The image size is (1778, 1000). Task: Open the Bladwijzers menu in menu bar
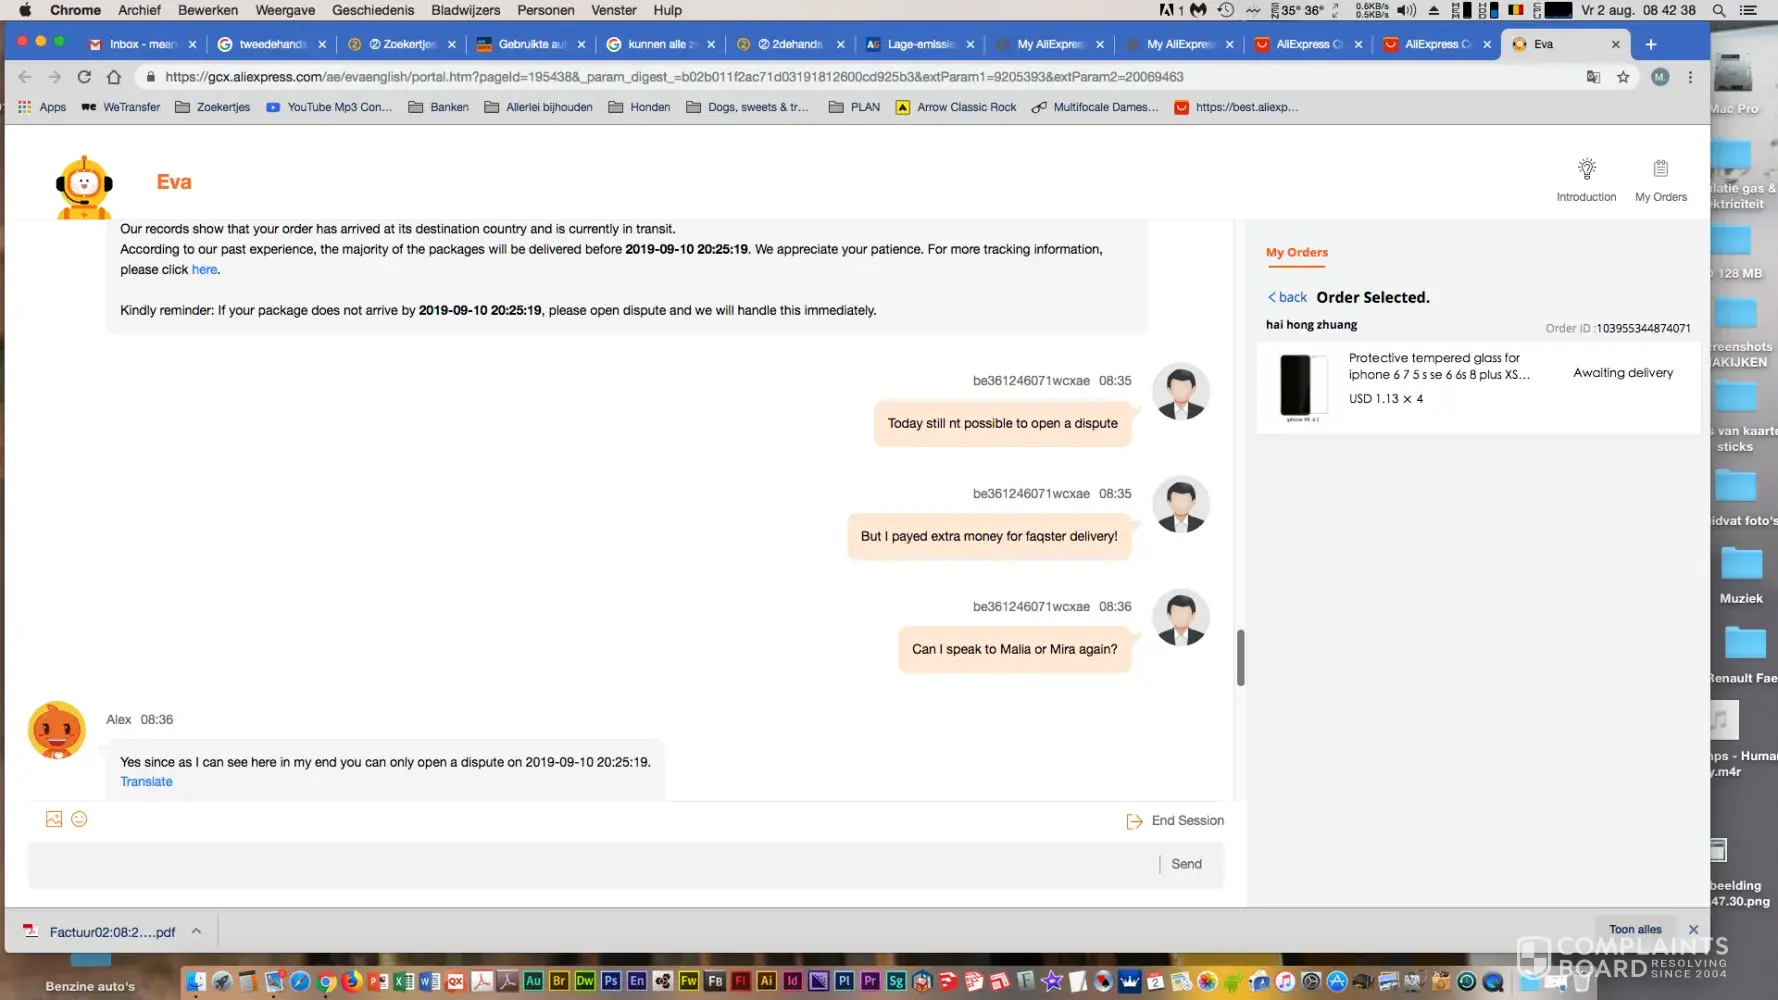(x=465, y=10)
